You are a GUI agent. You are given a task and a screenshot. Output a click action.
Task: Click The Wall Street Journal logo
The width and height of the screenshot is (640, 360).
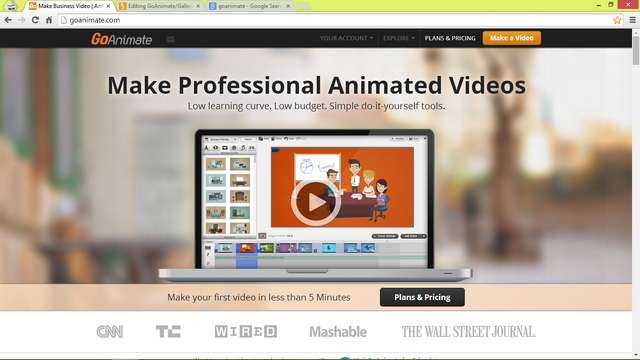pyautogui.click(x=469, y=331)
